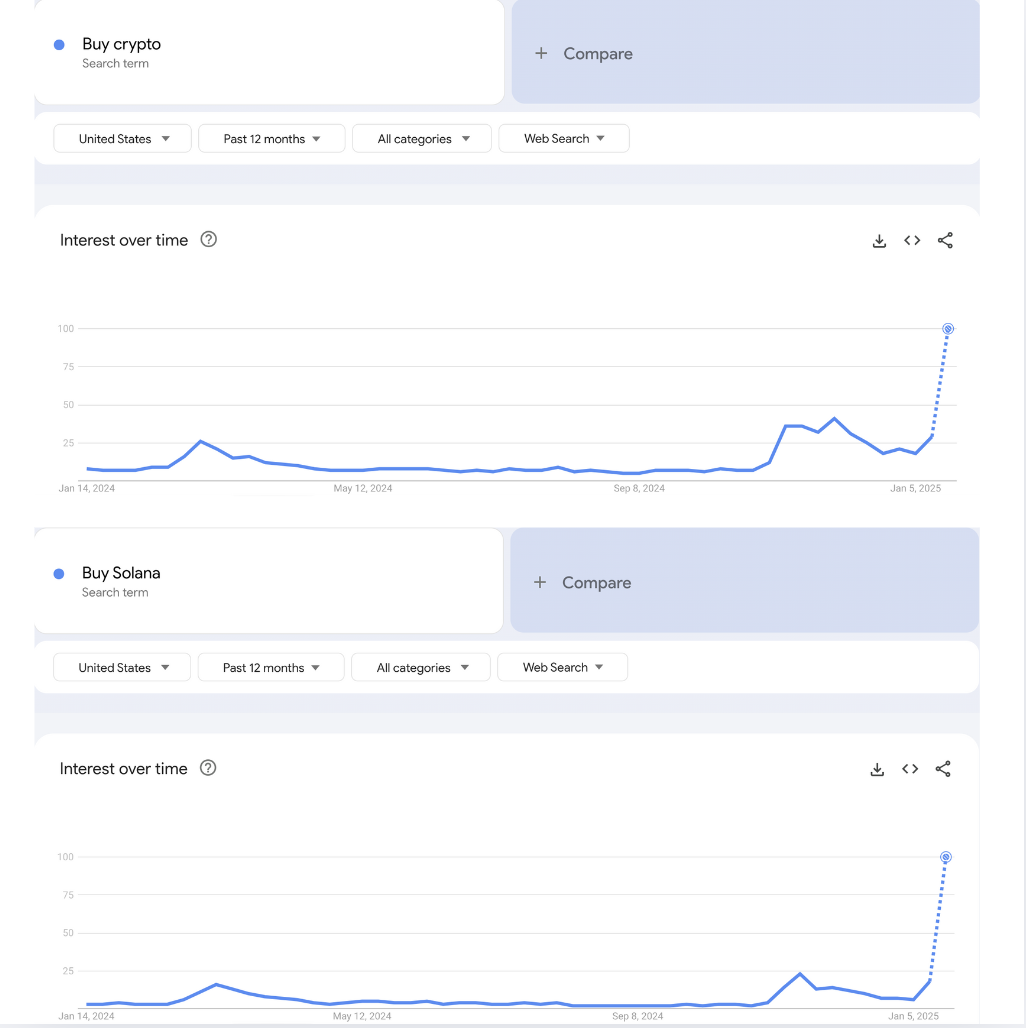
Task: Open the United States region dropdown
Action: coord(121,138)
